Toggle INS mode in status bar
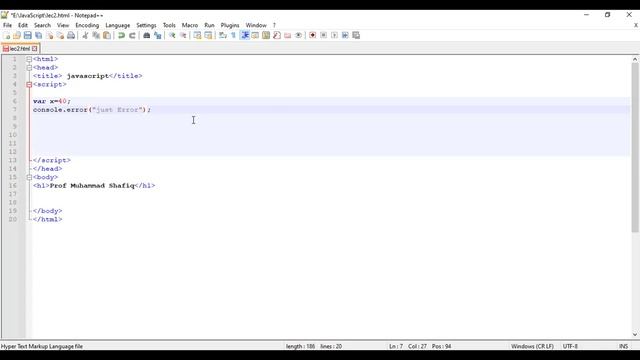The image size is (640, 360). [x=623, y=346]
